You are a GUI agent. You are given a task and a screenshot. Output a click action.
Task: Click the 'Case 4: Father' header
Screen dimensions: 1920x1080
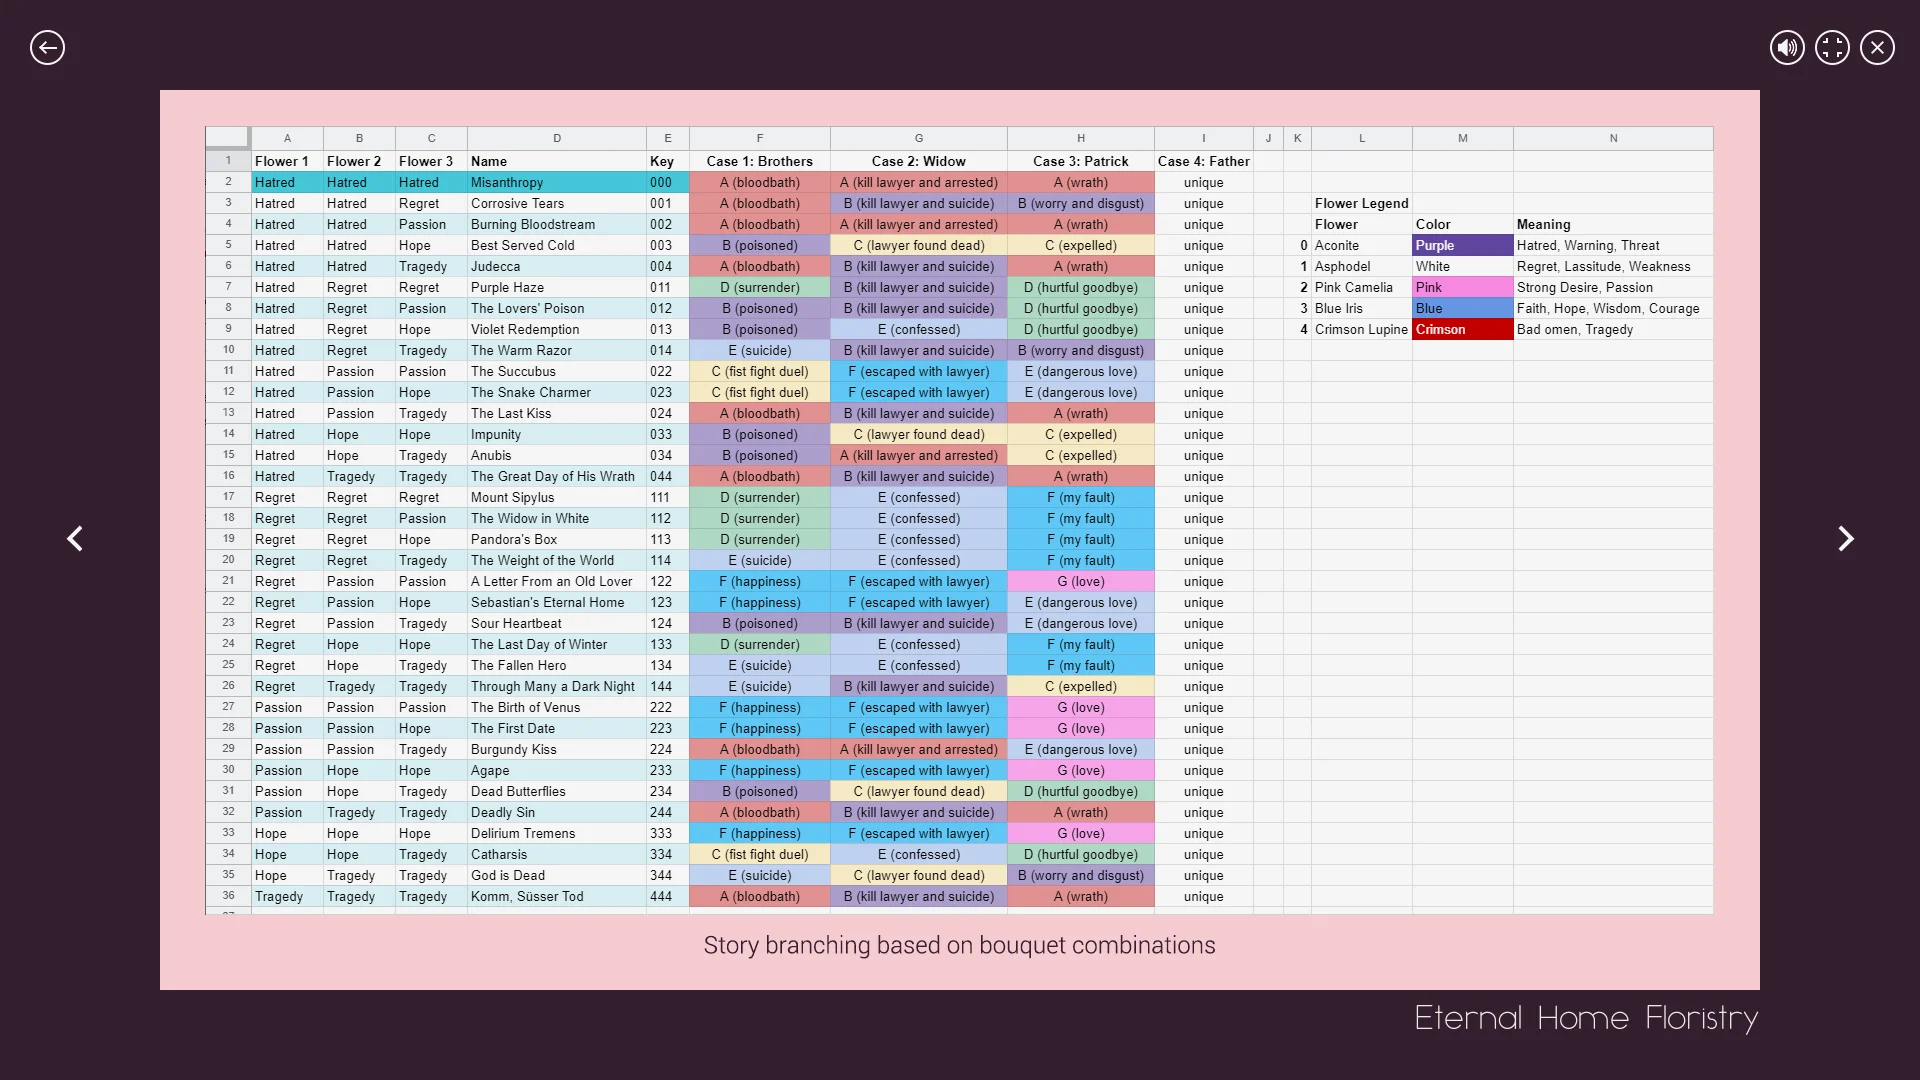click(x=1203, y=161)
